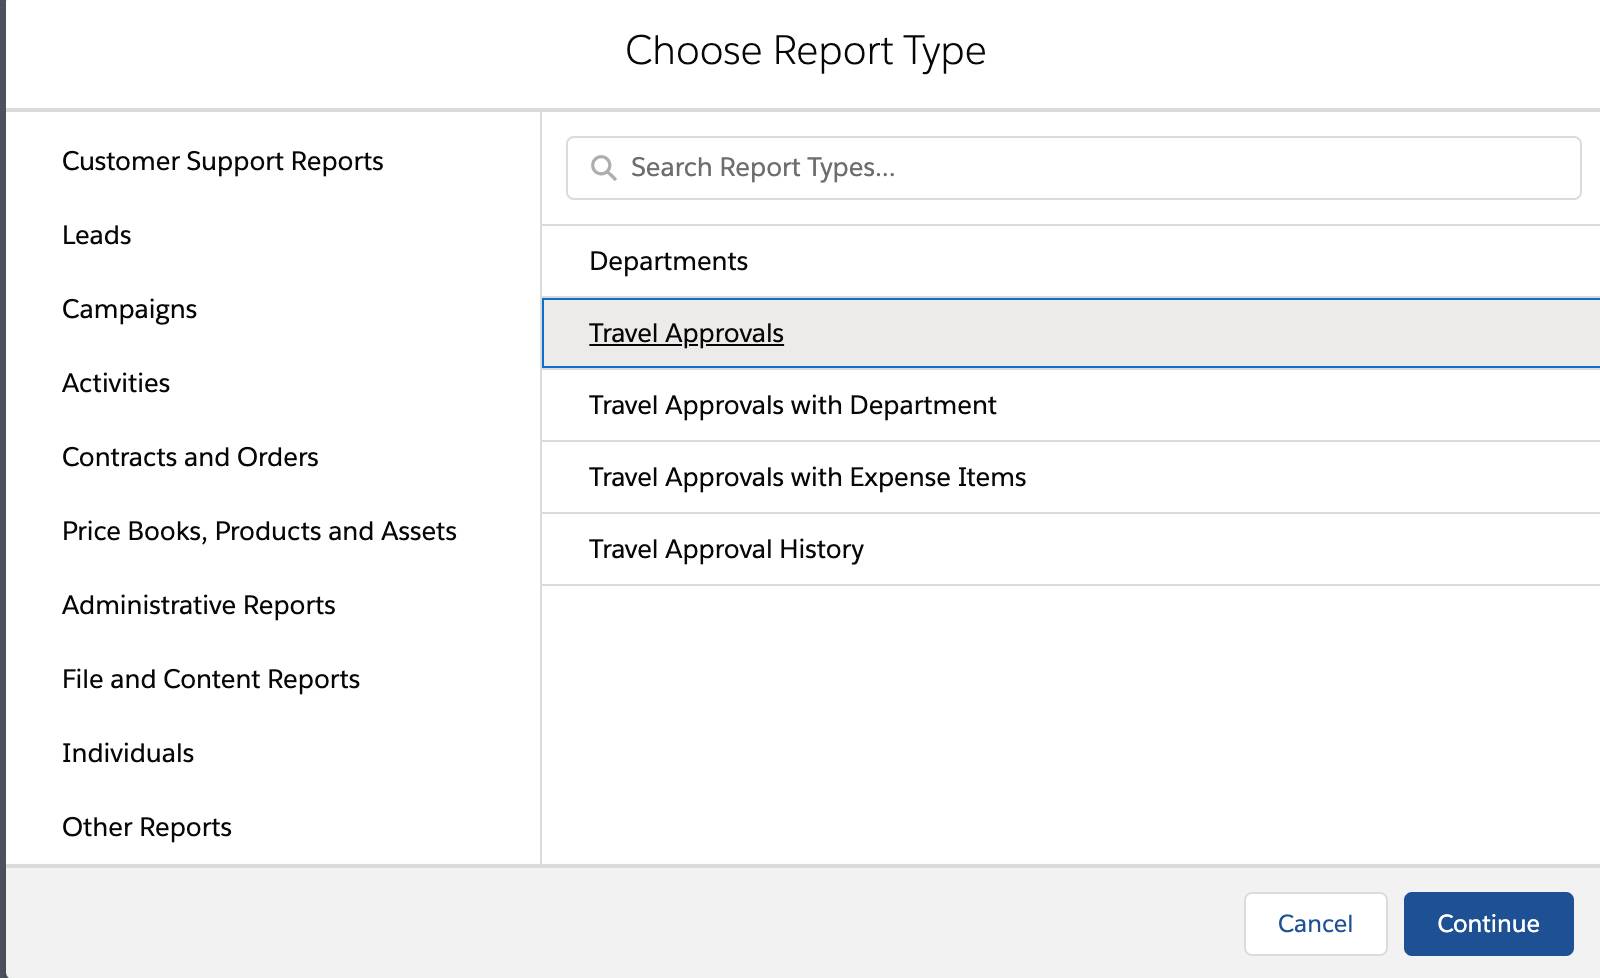The image size is (1600, 978).
Task: Open Price Books, Products and Assets
Action: pos(260,531)
